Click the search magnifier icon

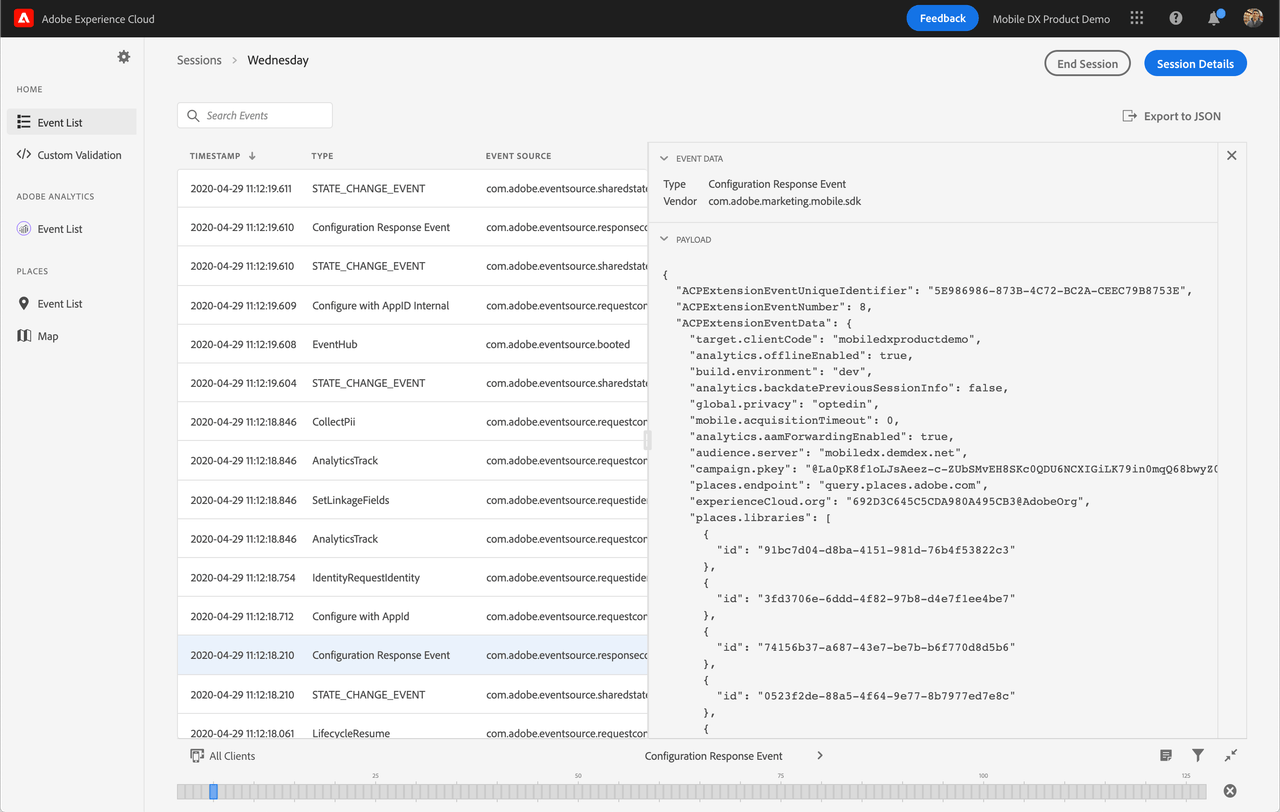click(193, 116)
